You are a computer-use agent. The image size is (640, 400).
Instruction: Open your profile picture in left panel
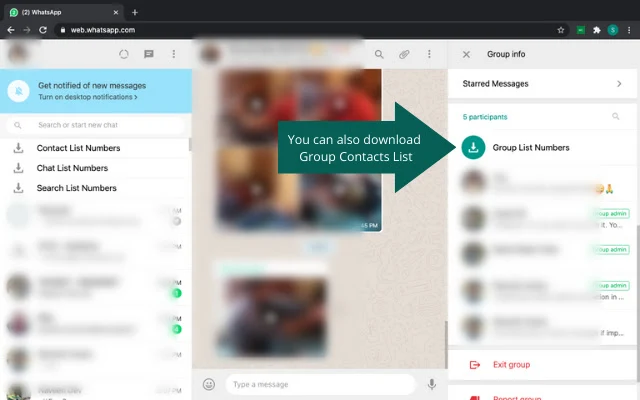[18, 53]
